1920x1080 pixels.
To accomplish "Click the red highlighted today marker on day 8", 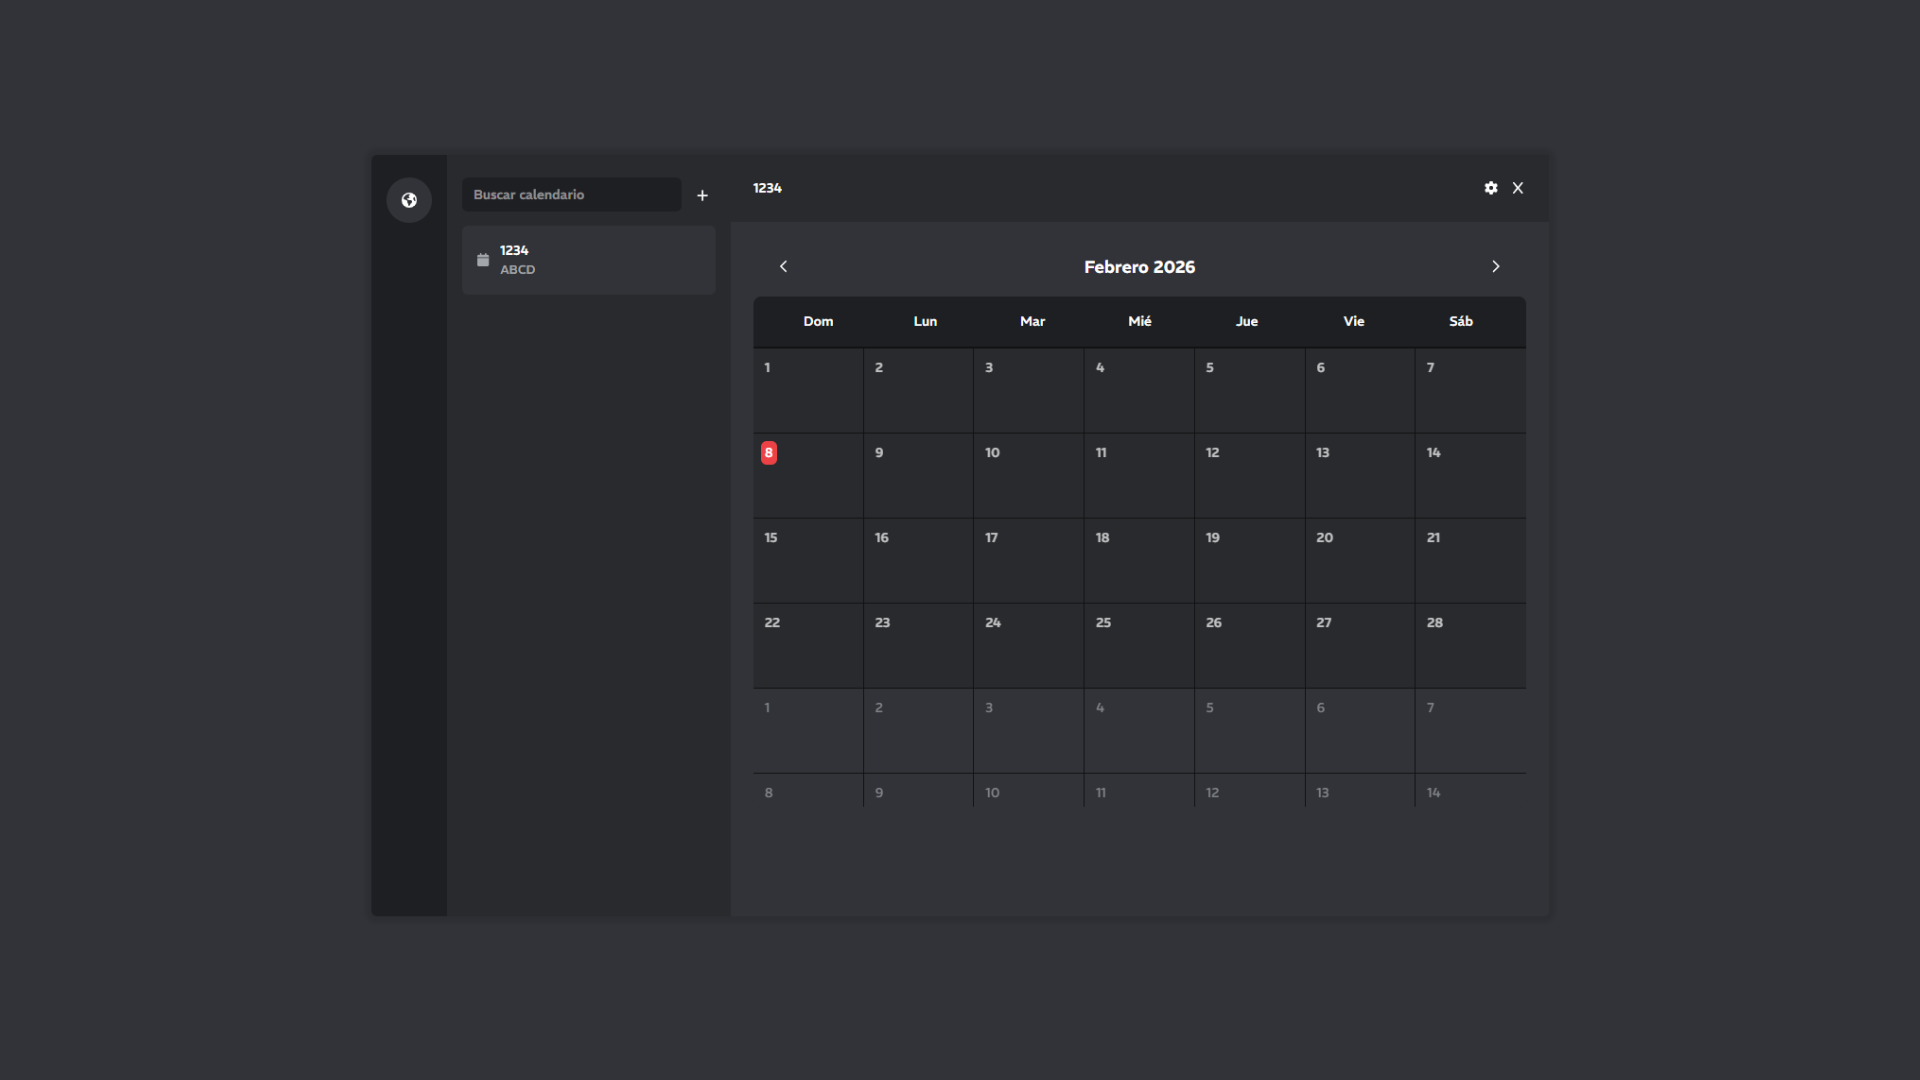I will tap(768, 452).
